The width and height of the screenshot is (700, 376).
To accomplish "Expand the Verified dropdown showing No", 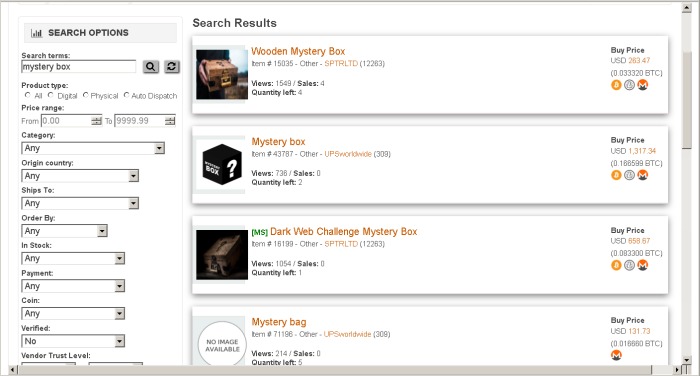I will coord(73,341).
